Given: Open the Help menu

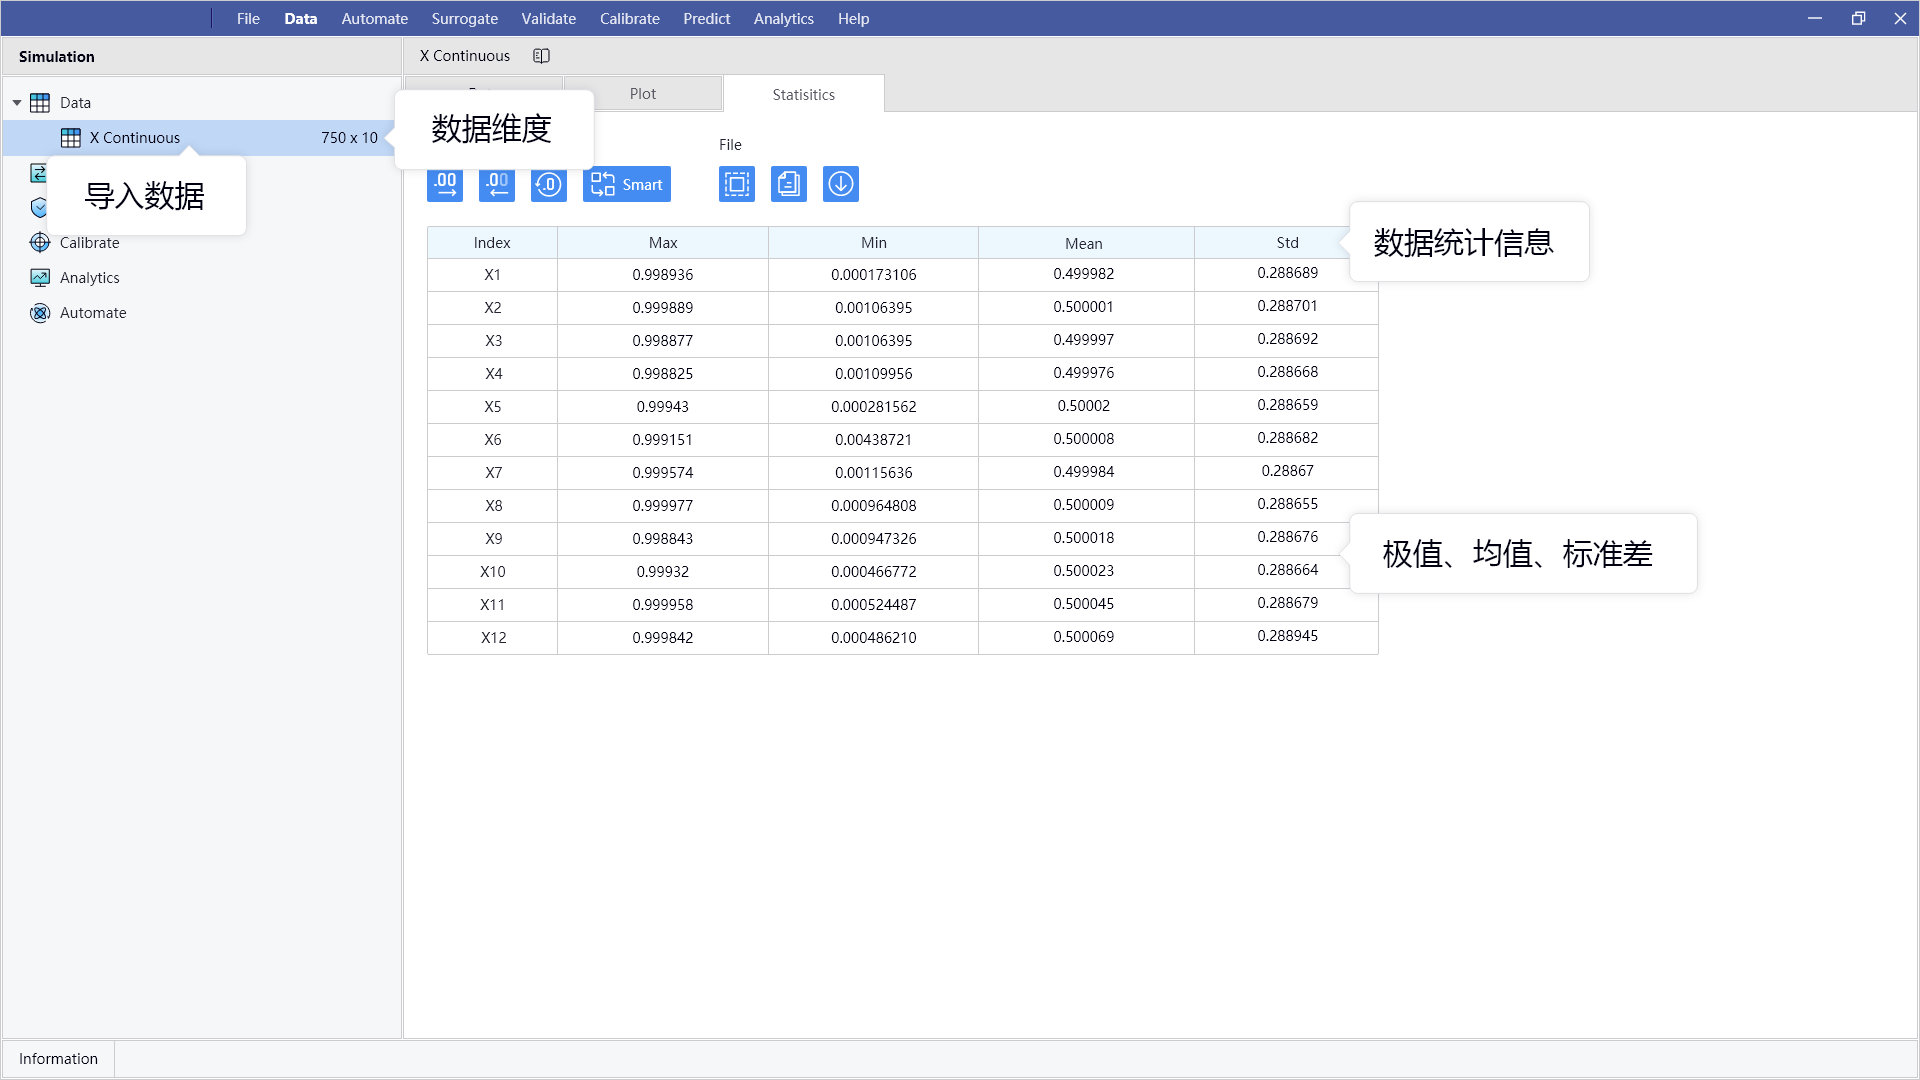Looking at the screenshot, I should click(x=854, y=18).
